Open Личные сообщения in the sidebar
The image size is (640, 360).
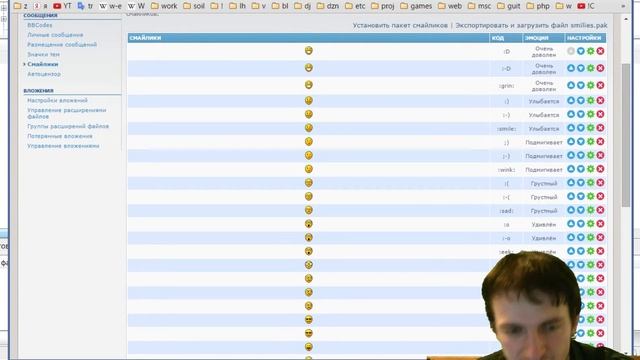(x=55, y=35)
